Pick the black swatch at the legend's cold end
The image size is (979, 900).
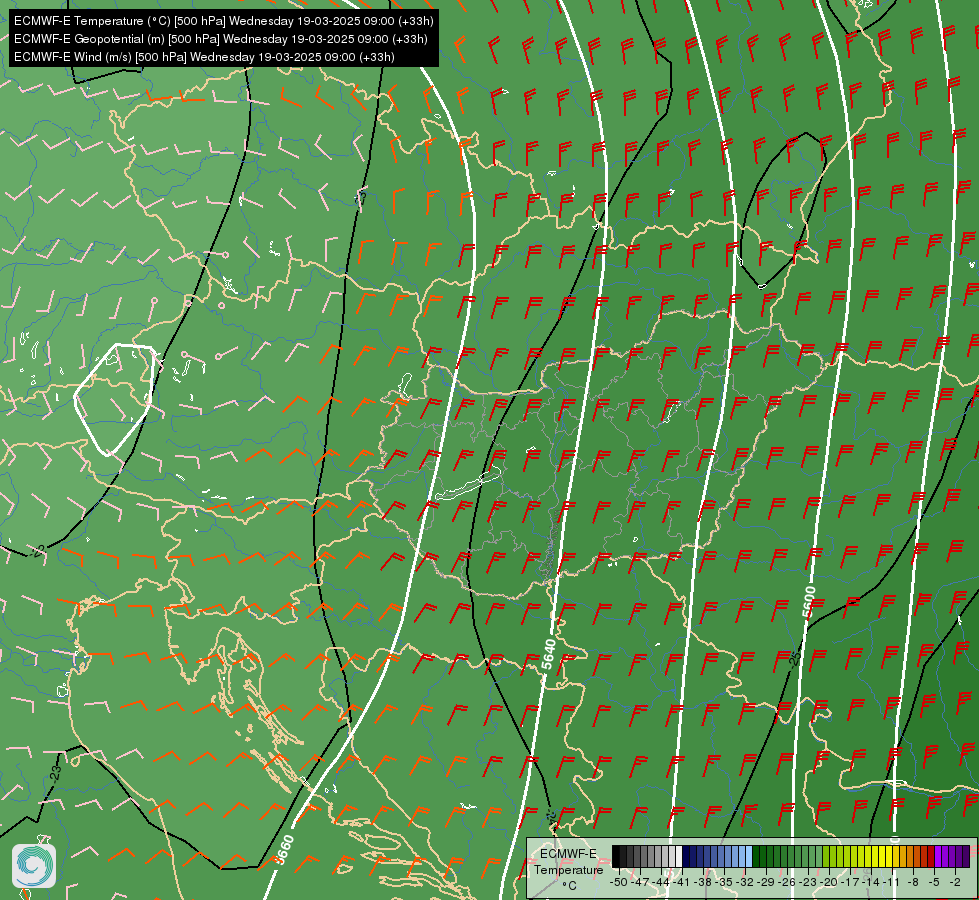(x=616, y=856)
